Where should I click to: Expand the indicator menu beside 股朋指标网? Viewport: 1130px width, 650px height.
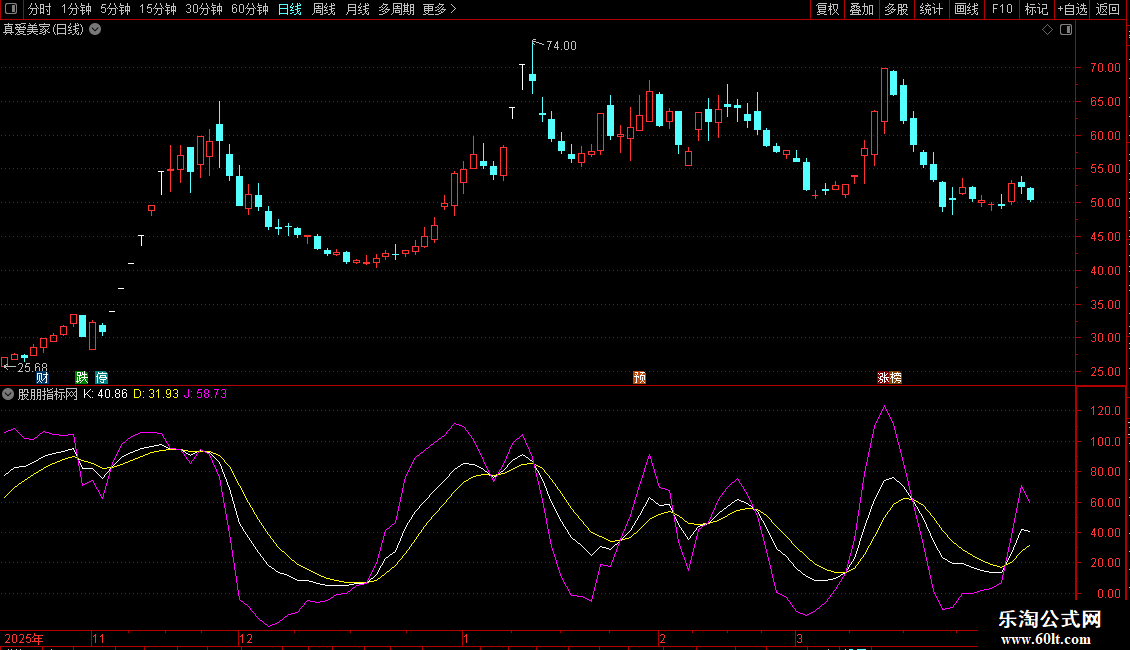coord(9,394)
